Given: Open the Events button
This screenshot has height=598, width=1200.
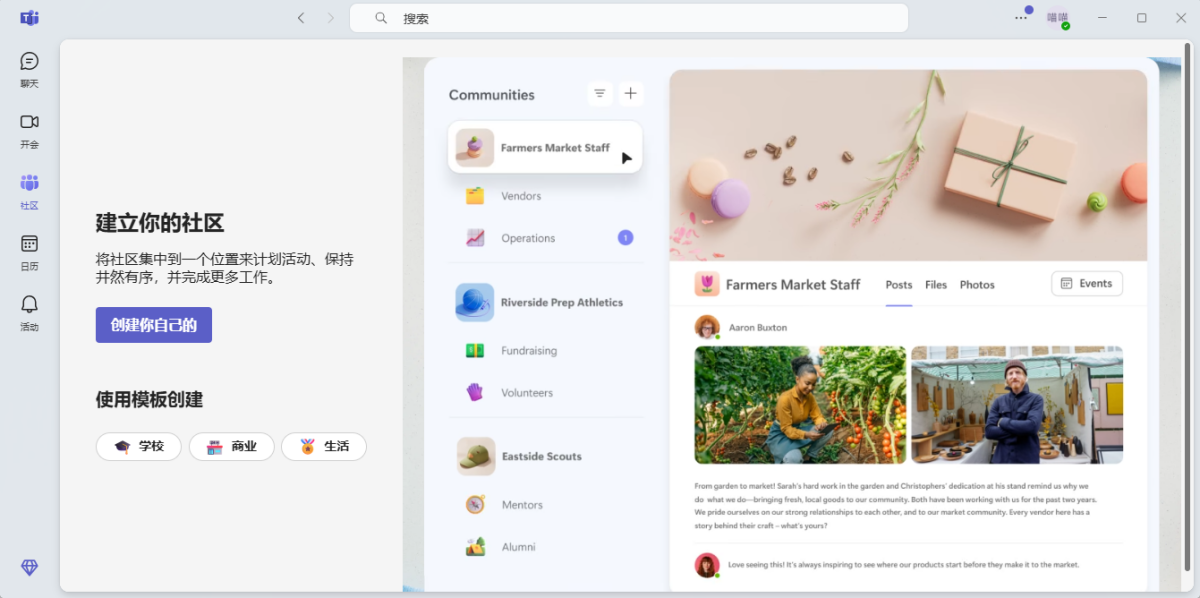Looking at the screenshot, I should pos(1086,283).
